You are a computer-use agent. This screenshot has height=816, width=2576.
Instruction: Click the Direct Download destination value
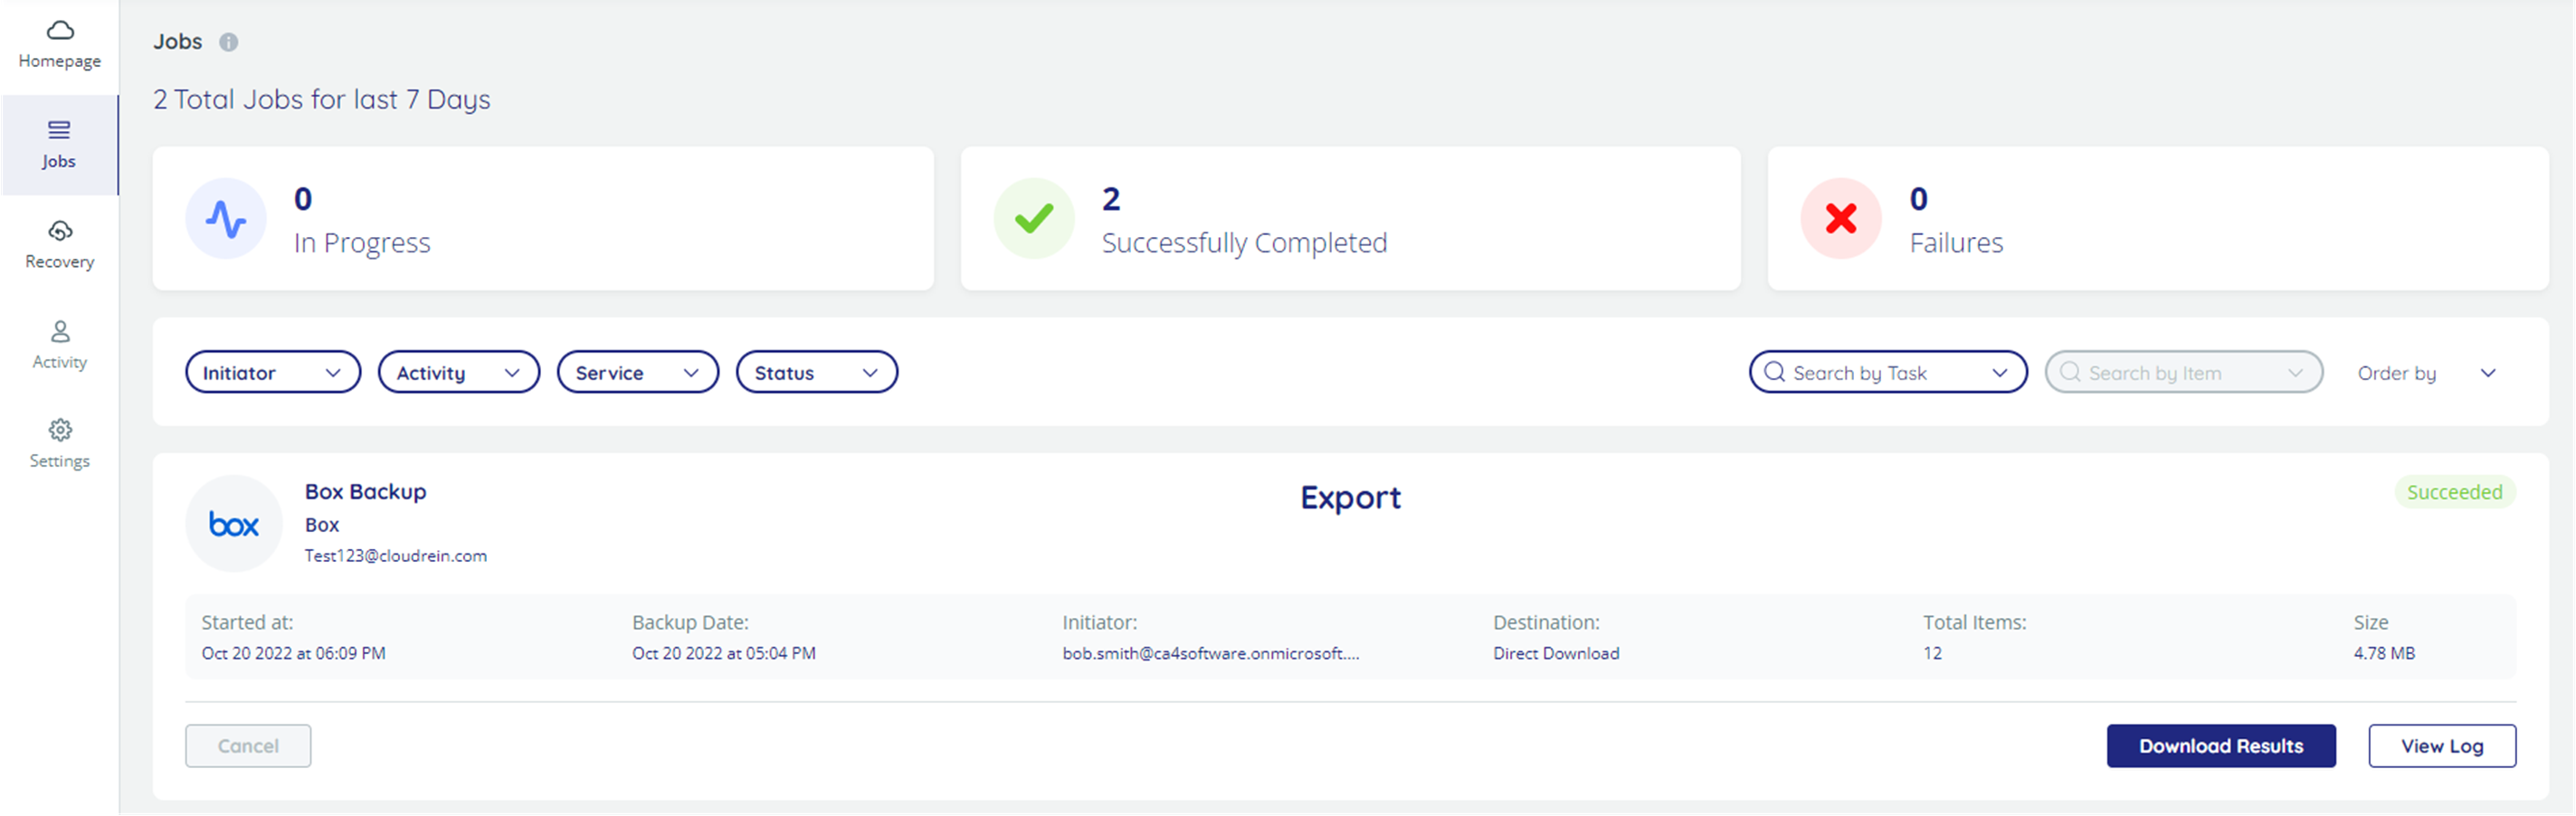tap(1556, 654)
